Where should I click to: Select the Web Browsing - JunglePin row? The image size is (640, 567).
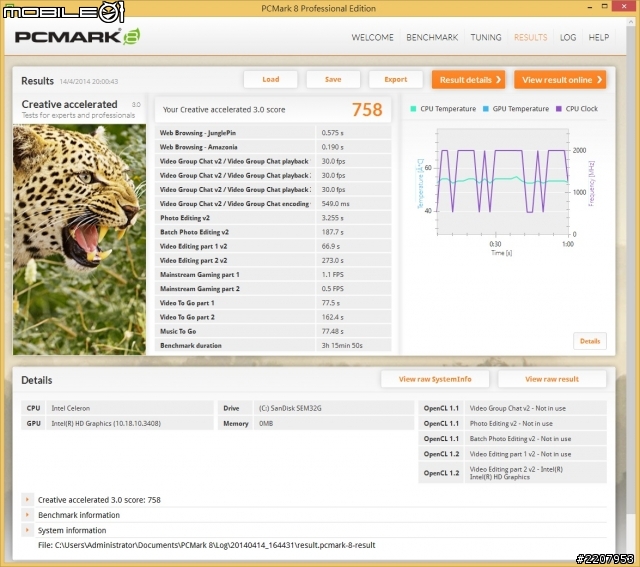click(x=273, y=133)
